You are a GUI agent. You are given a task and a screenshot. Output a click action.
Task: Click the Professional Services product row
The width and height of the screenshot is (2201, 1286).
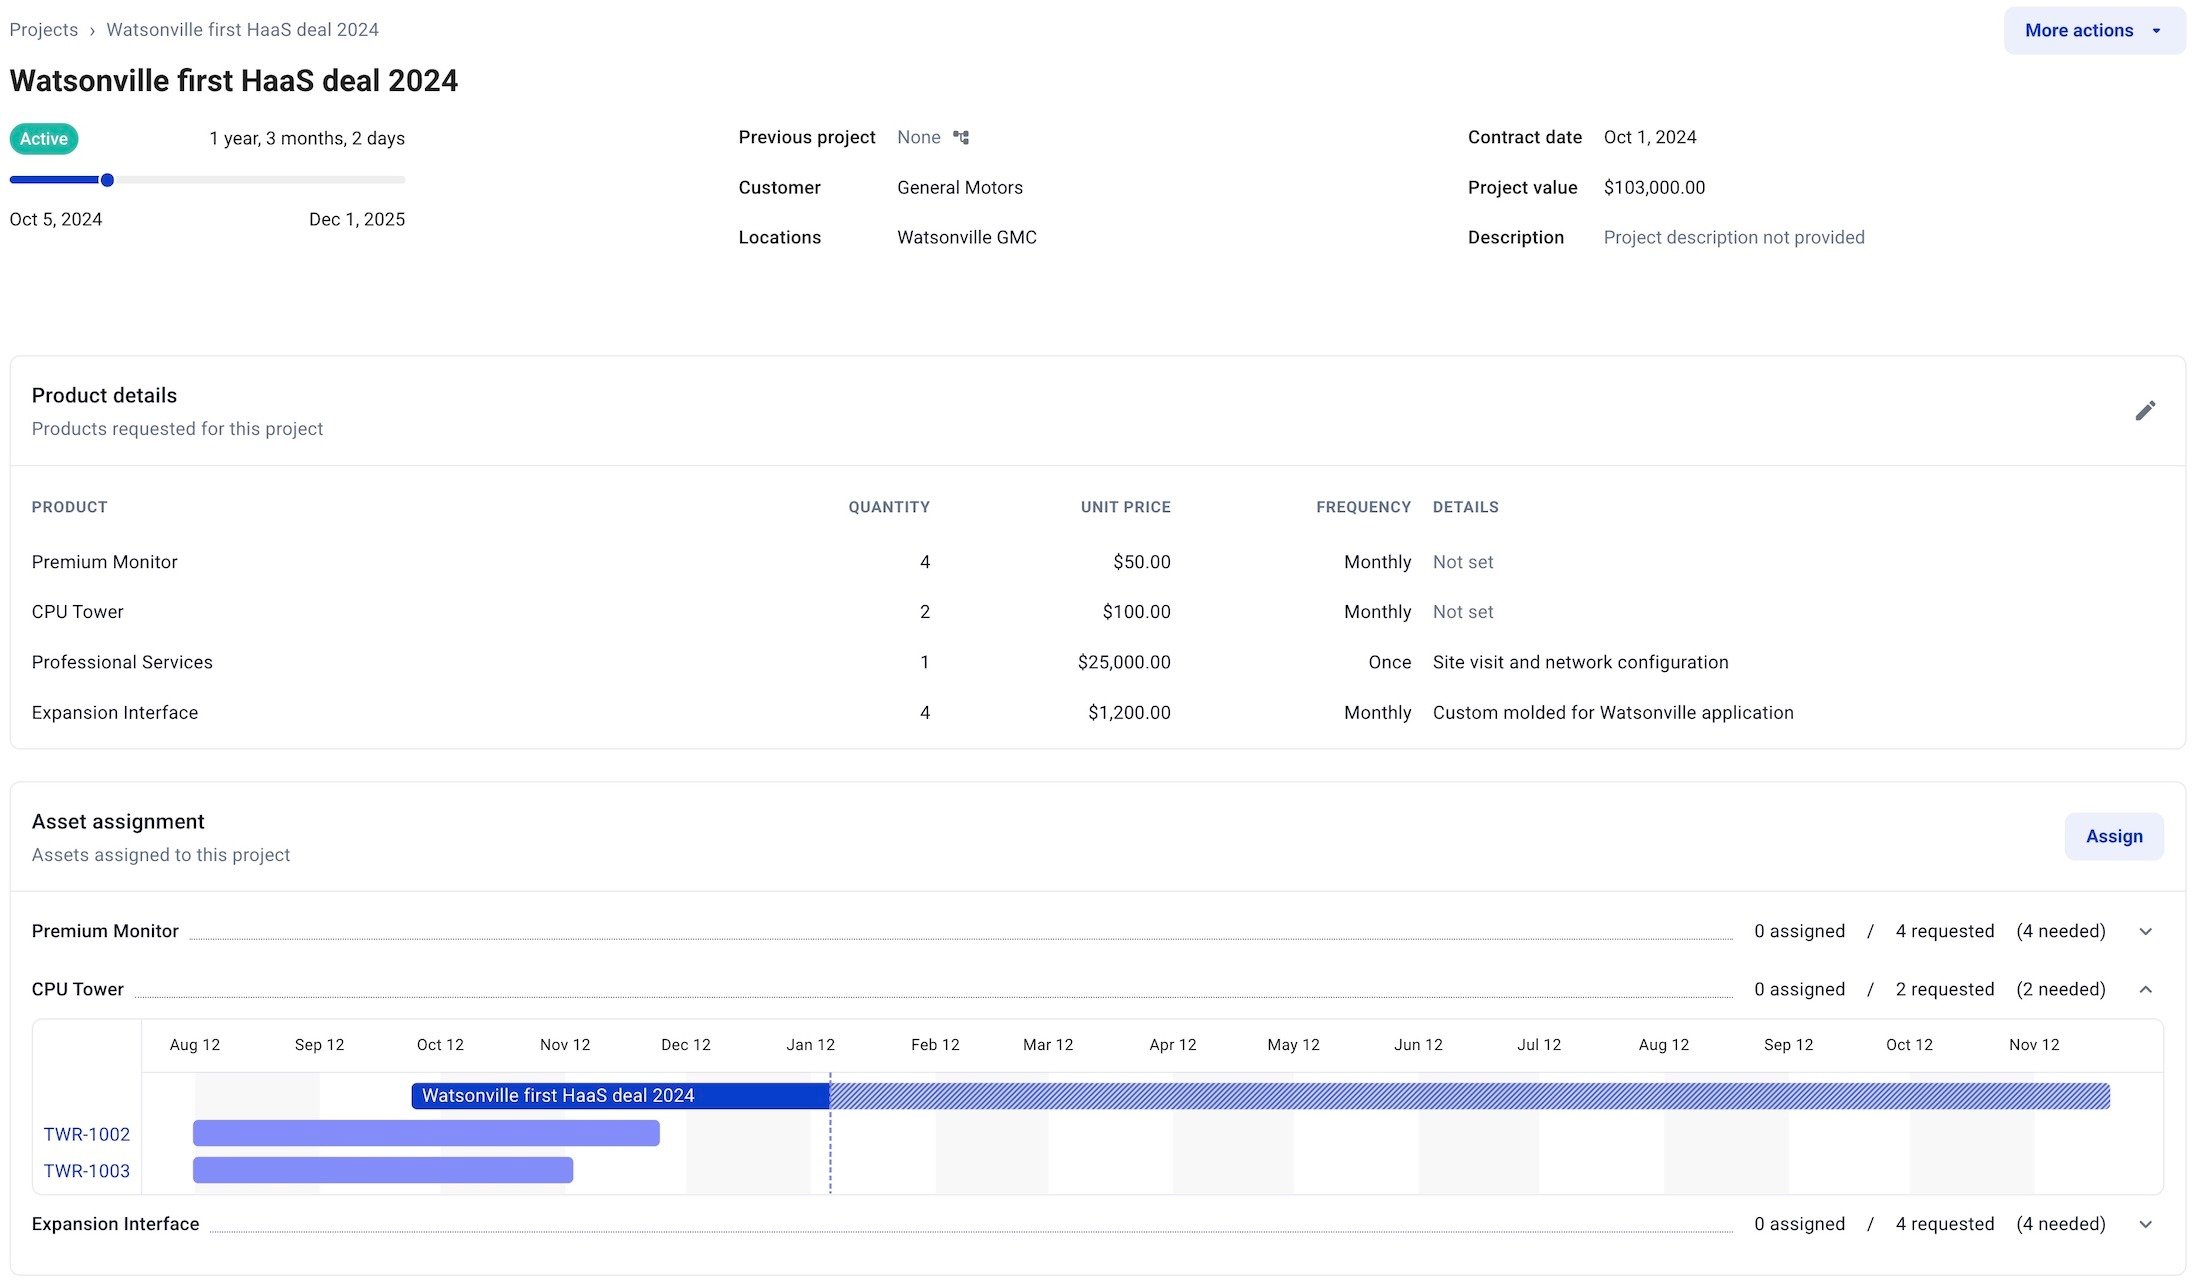[x=1097, y=662]
